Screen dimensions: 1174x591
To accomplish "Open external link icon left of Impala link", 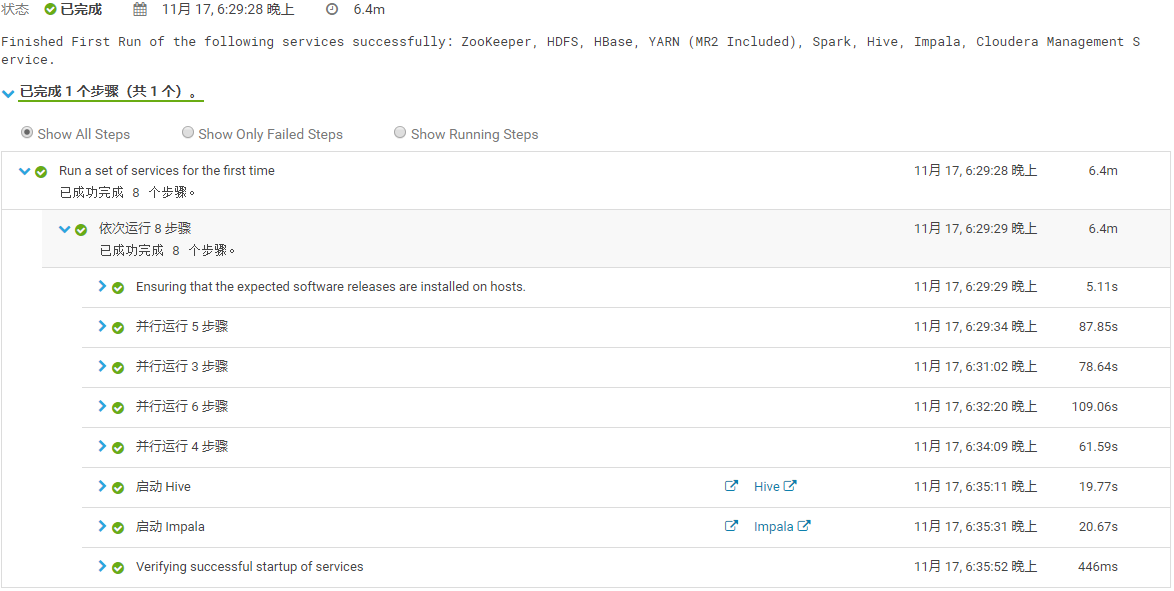I will pyautogui.click(x=732, y=526).
